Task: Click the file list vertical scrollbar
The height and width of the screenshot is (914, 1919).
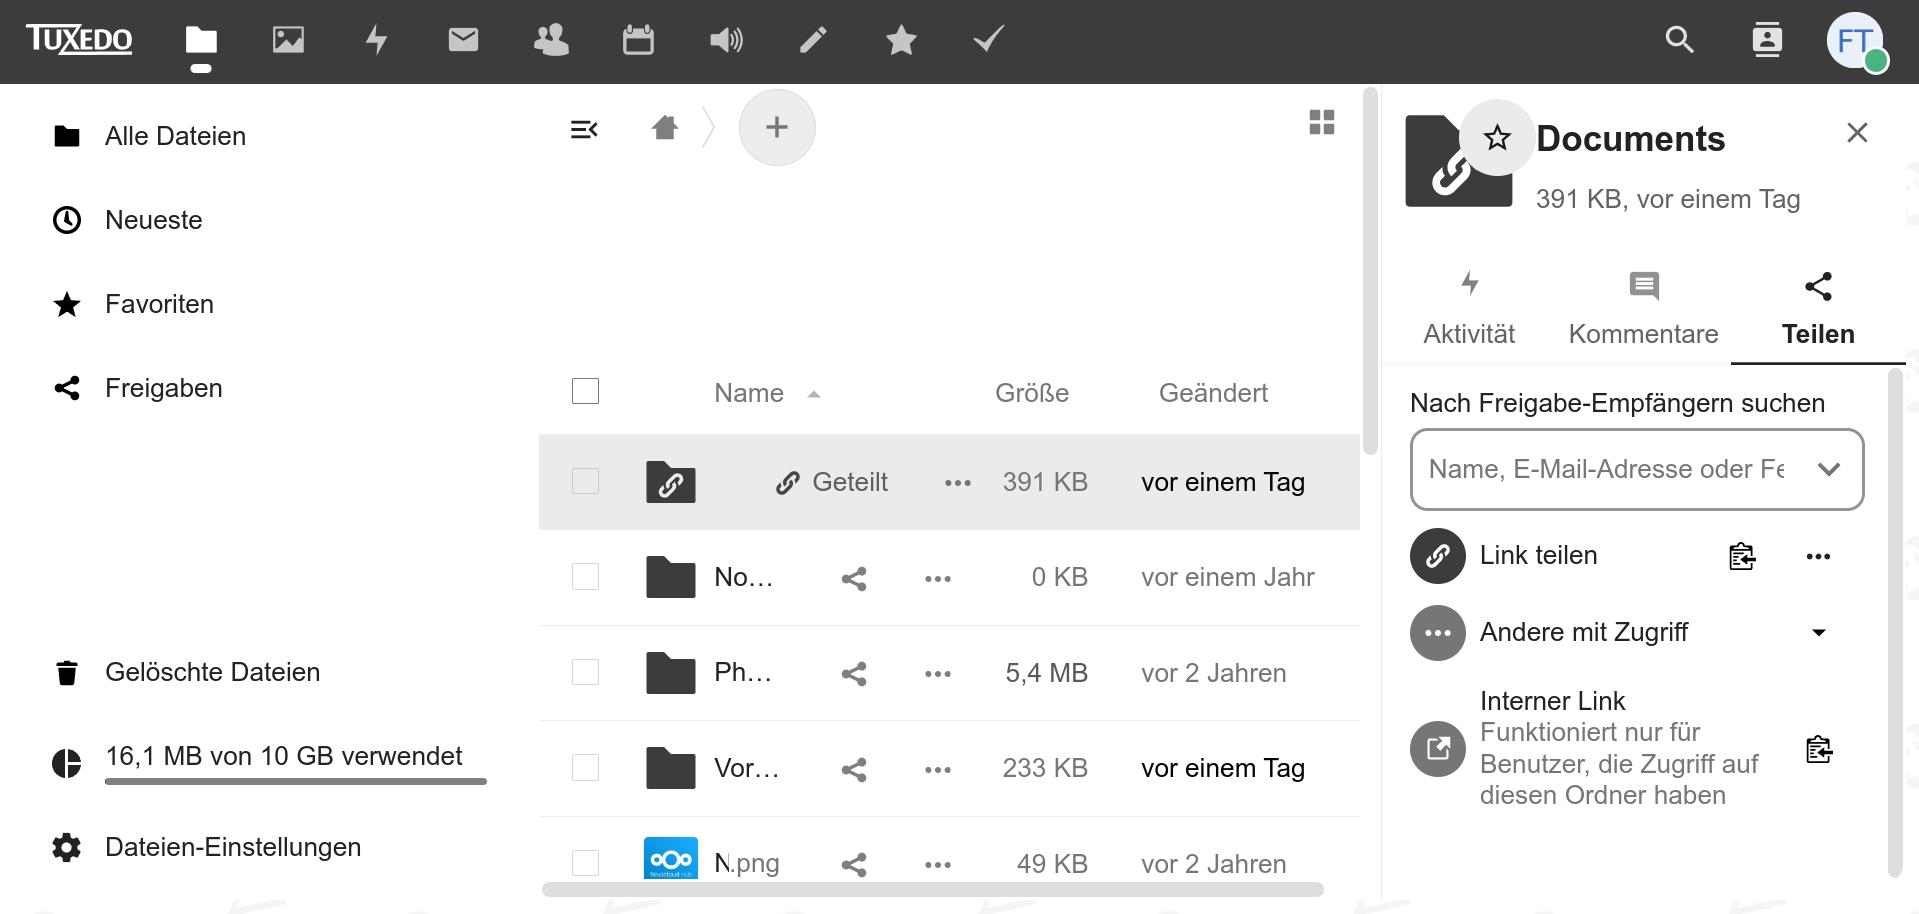Action: (1370, 272)
